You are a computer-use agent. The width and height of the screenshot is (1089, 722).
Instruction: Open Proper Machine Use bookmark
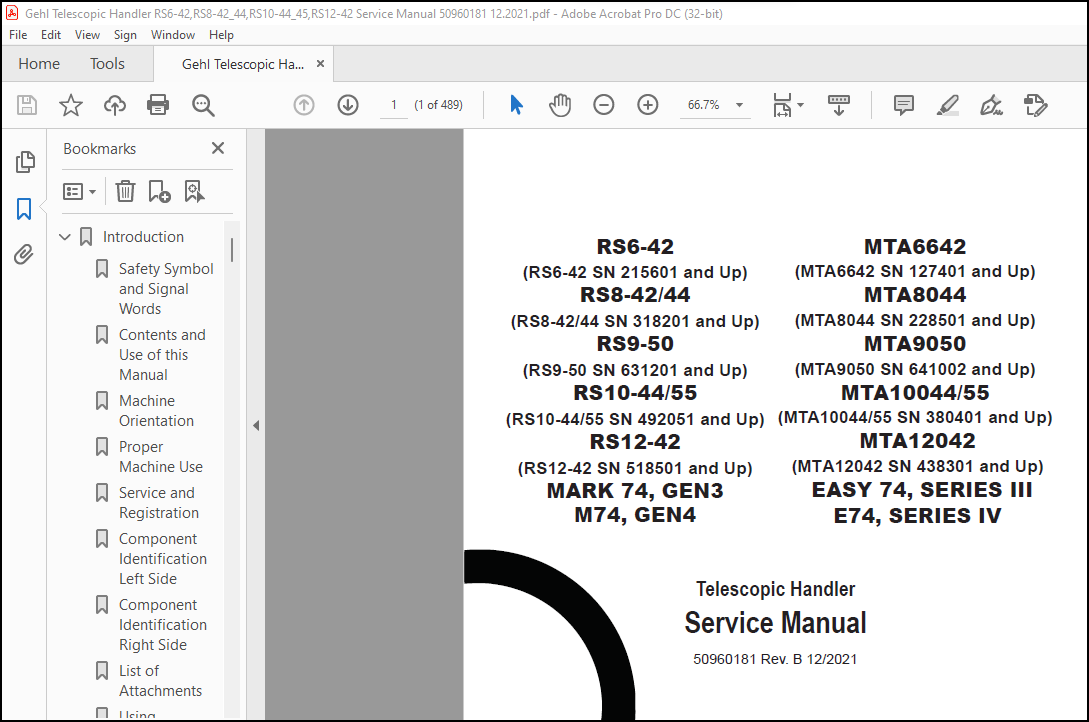pos(160,456)
